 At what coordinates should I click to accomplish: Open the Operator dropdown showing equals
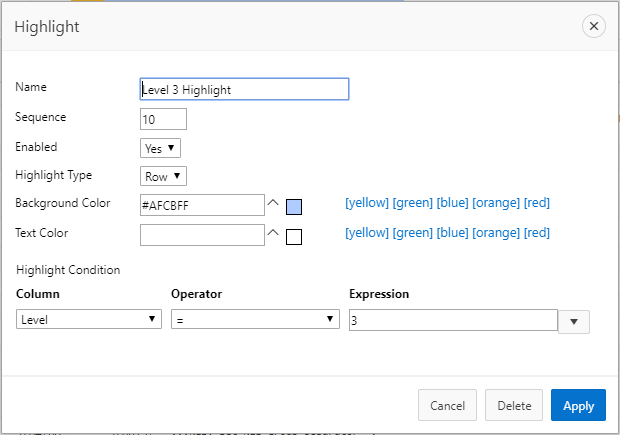click(255, 319)
